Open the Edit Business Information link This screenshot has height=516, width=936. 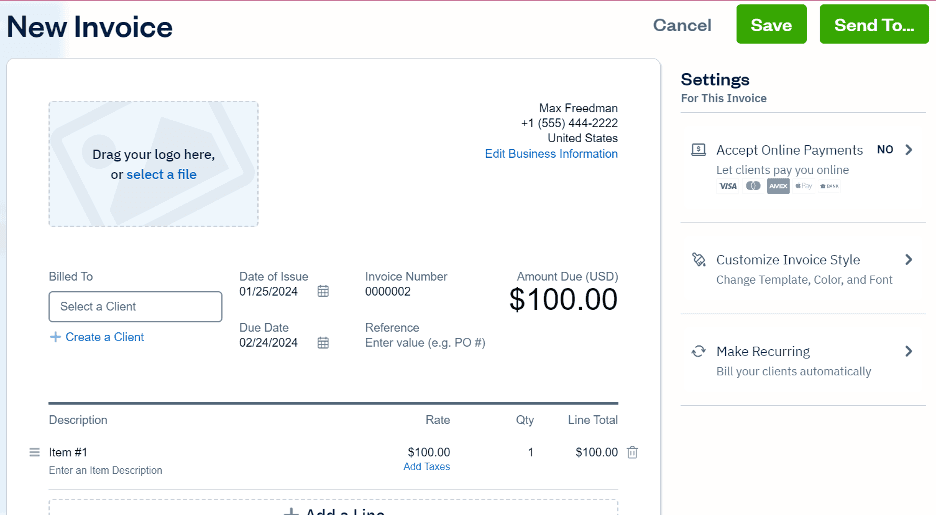[x=551, y=154]
